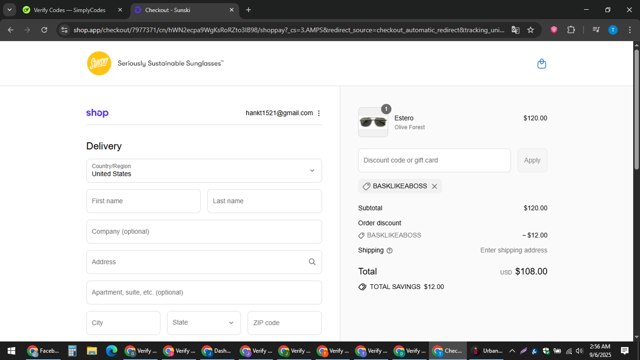
Task: Click the shipping help question mark icon
Action: (389, 251)
